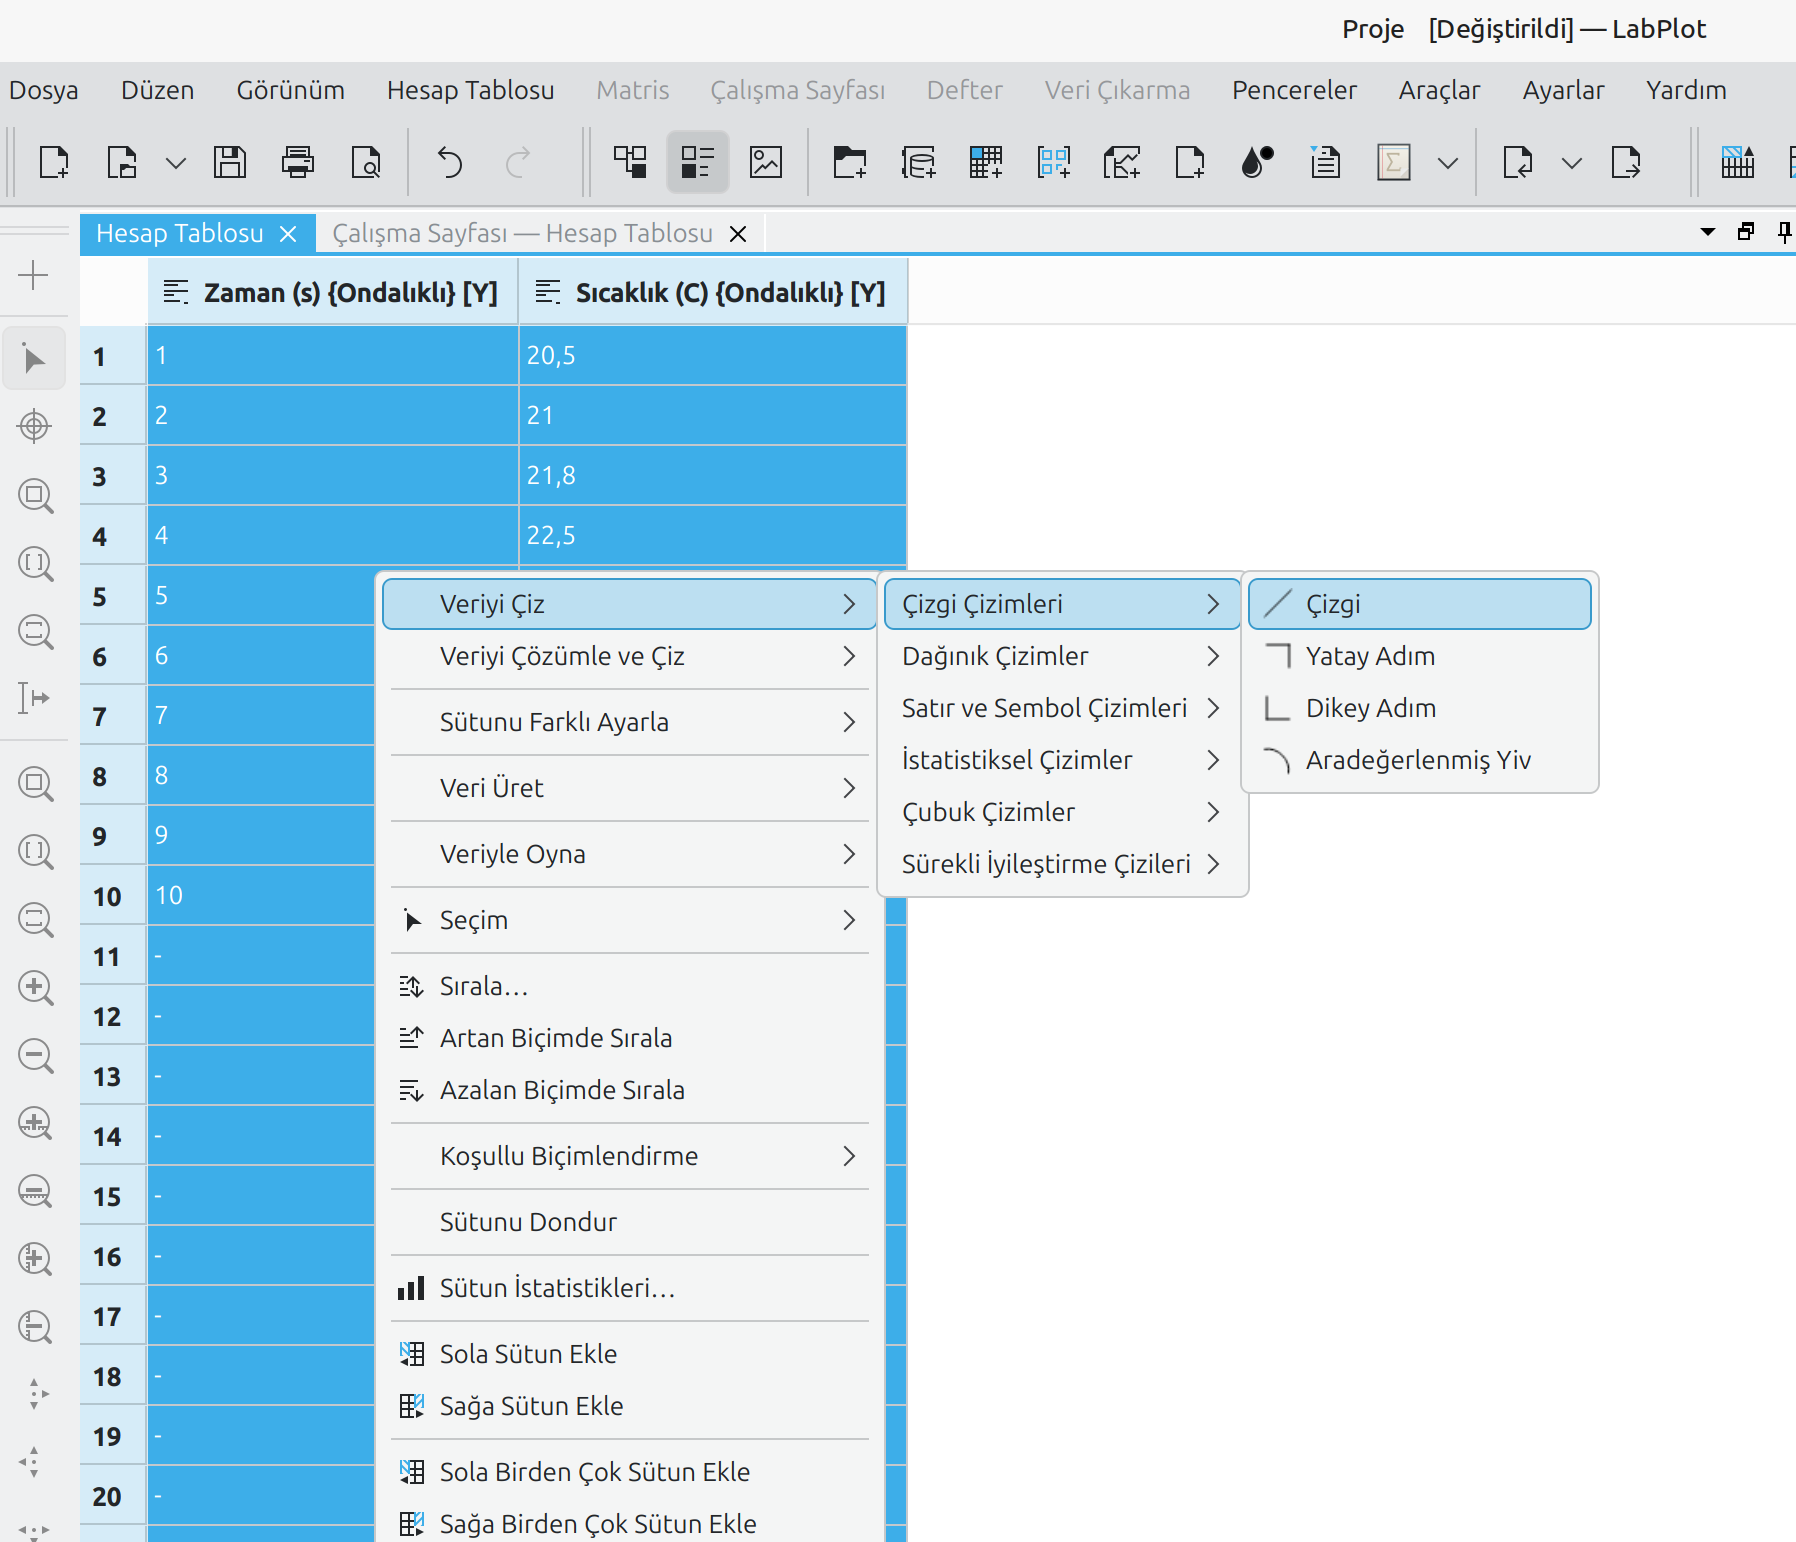Click the Print preview icon
The height and width of the screenshot is (1542, 1796).
pos(366,161)
